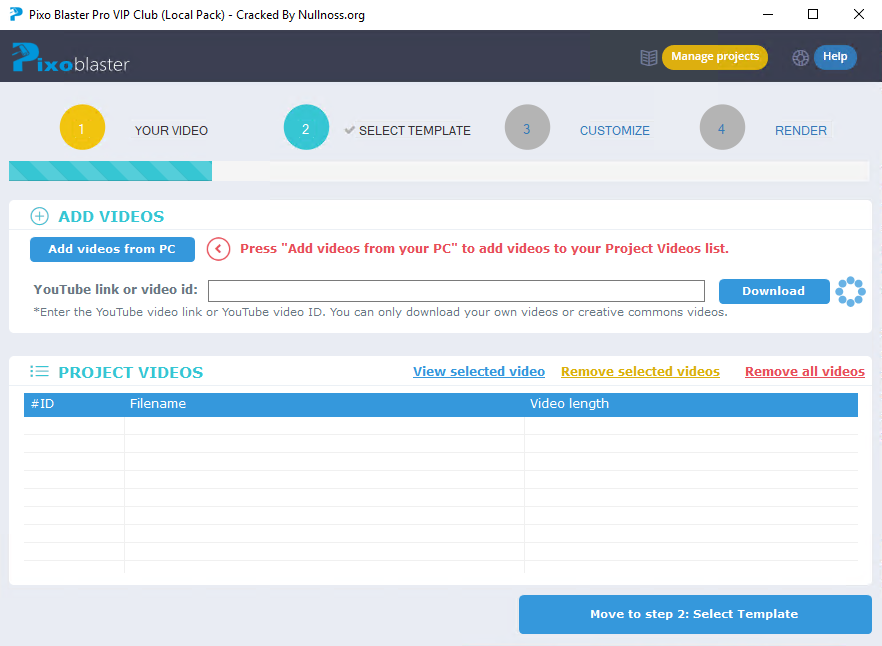The height and width of the screenshot is (646, 882).
Task: Go to the CUSTOMIZE step label
Action: 615,131
